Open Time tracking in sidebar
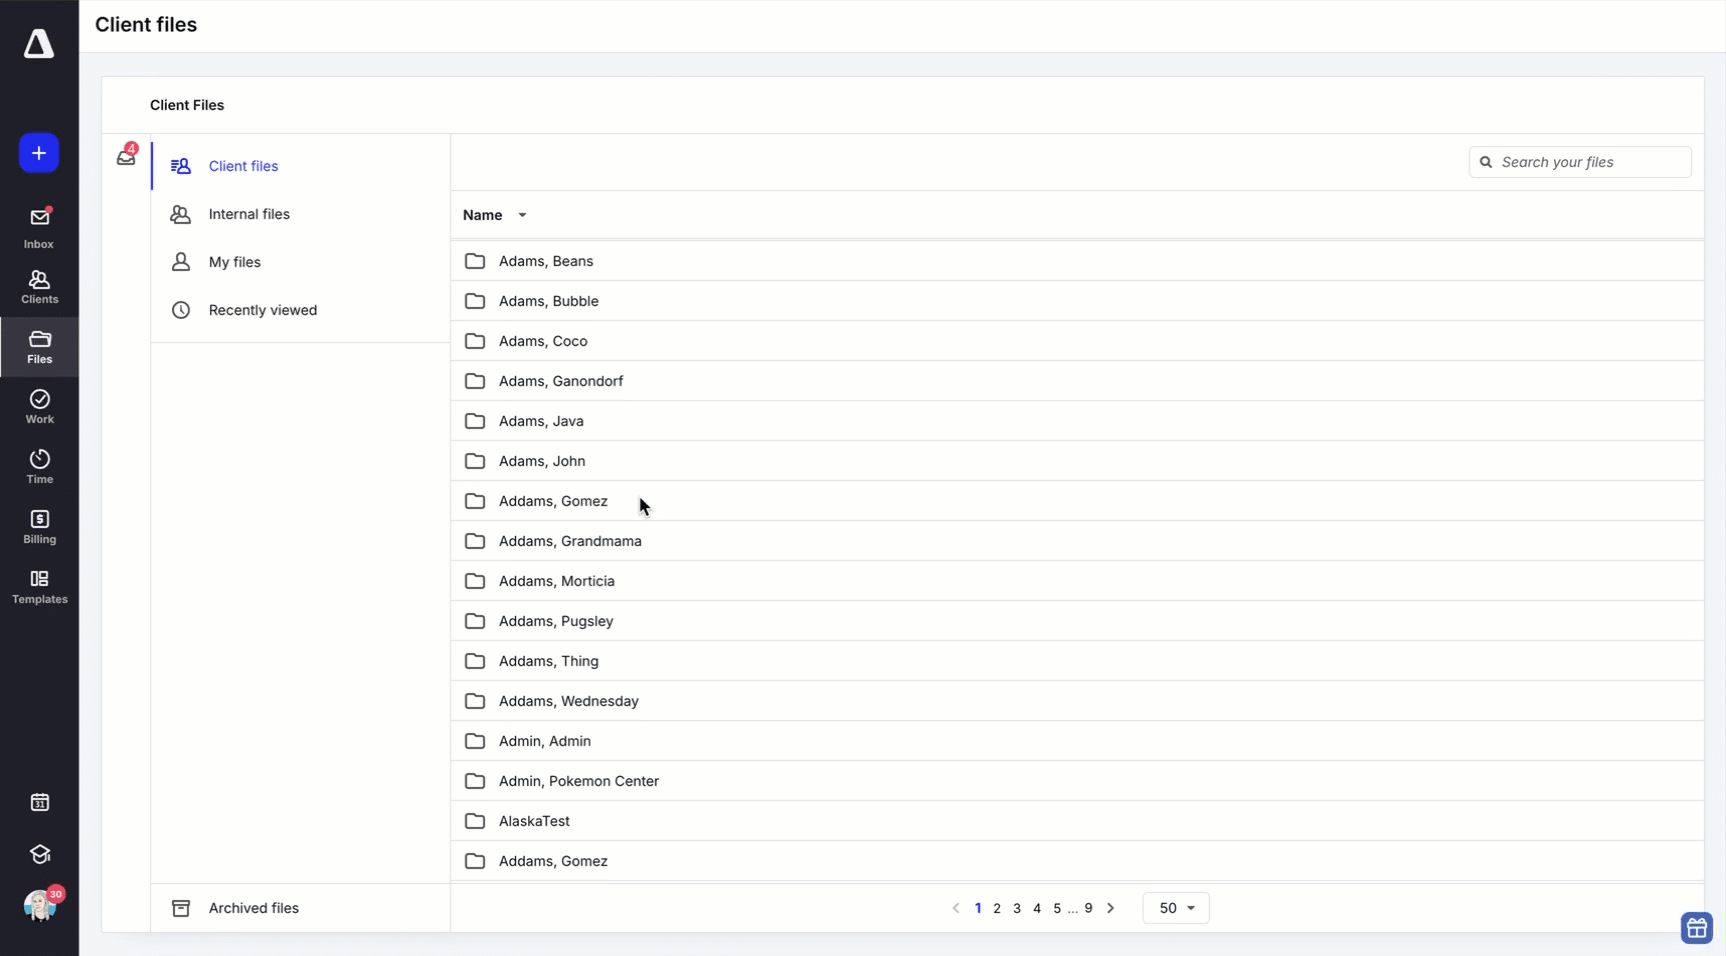The image size is (1726, 956). point(39,467)
